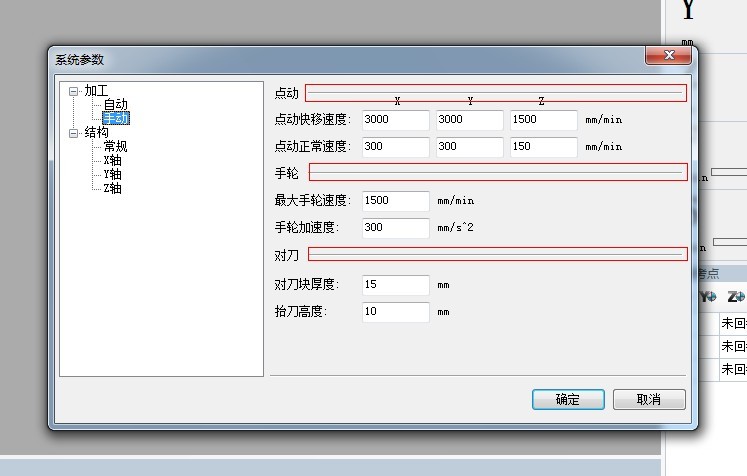Collapse the 加工 tree node
Screen dimensions: 747x476
coord(73,91)
